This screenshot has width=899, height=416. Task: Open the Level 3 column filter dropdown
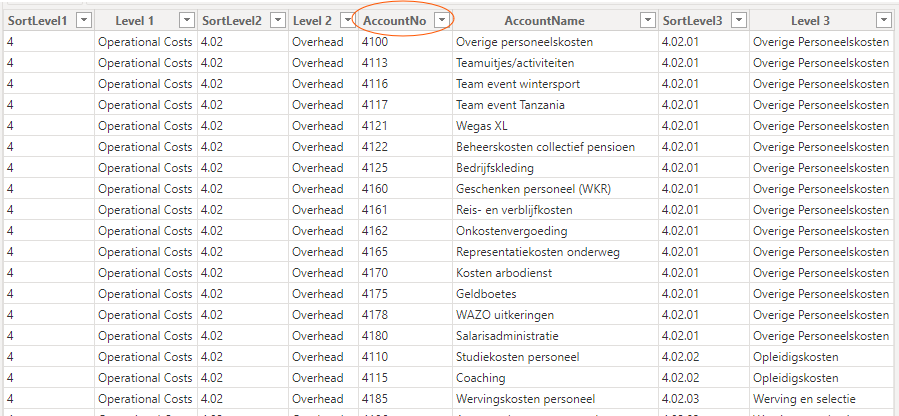tap(883, 21)
